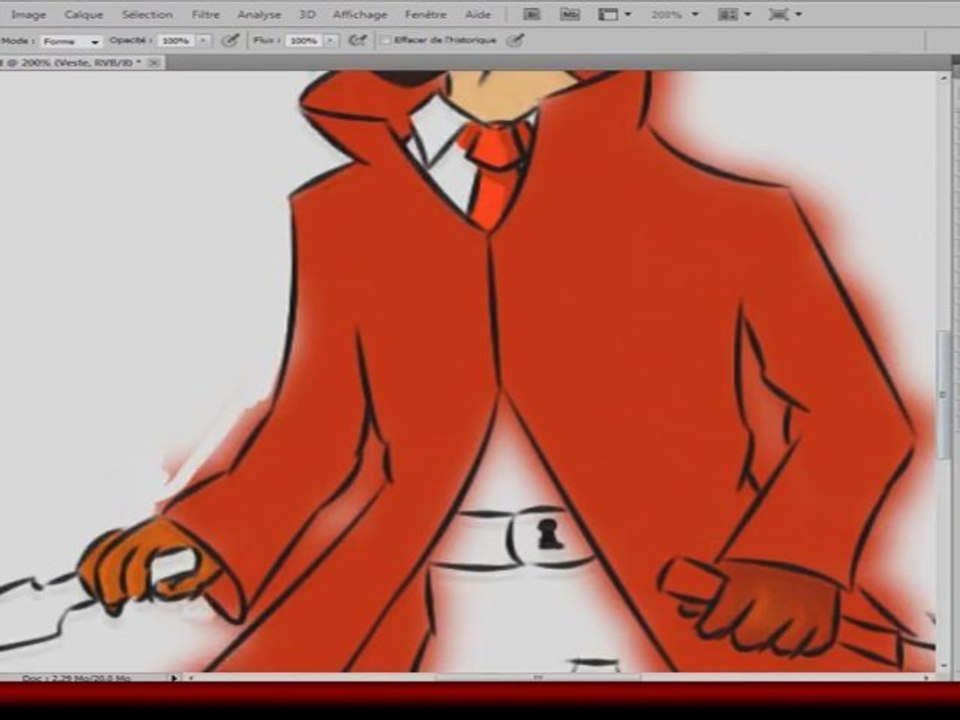
Task: Check Effacer de l'historique checkbox
Action: (386, 40)
